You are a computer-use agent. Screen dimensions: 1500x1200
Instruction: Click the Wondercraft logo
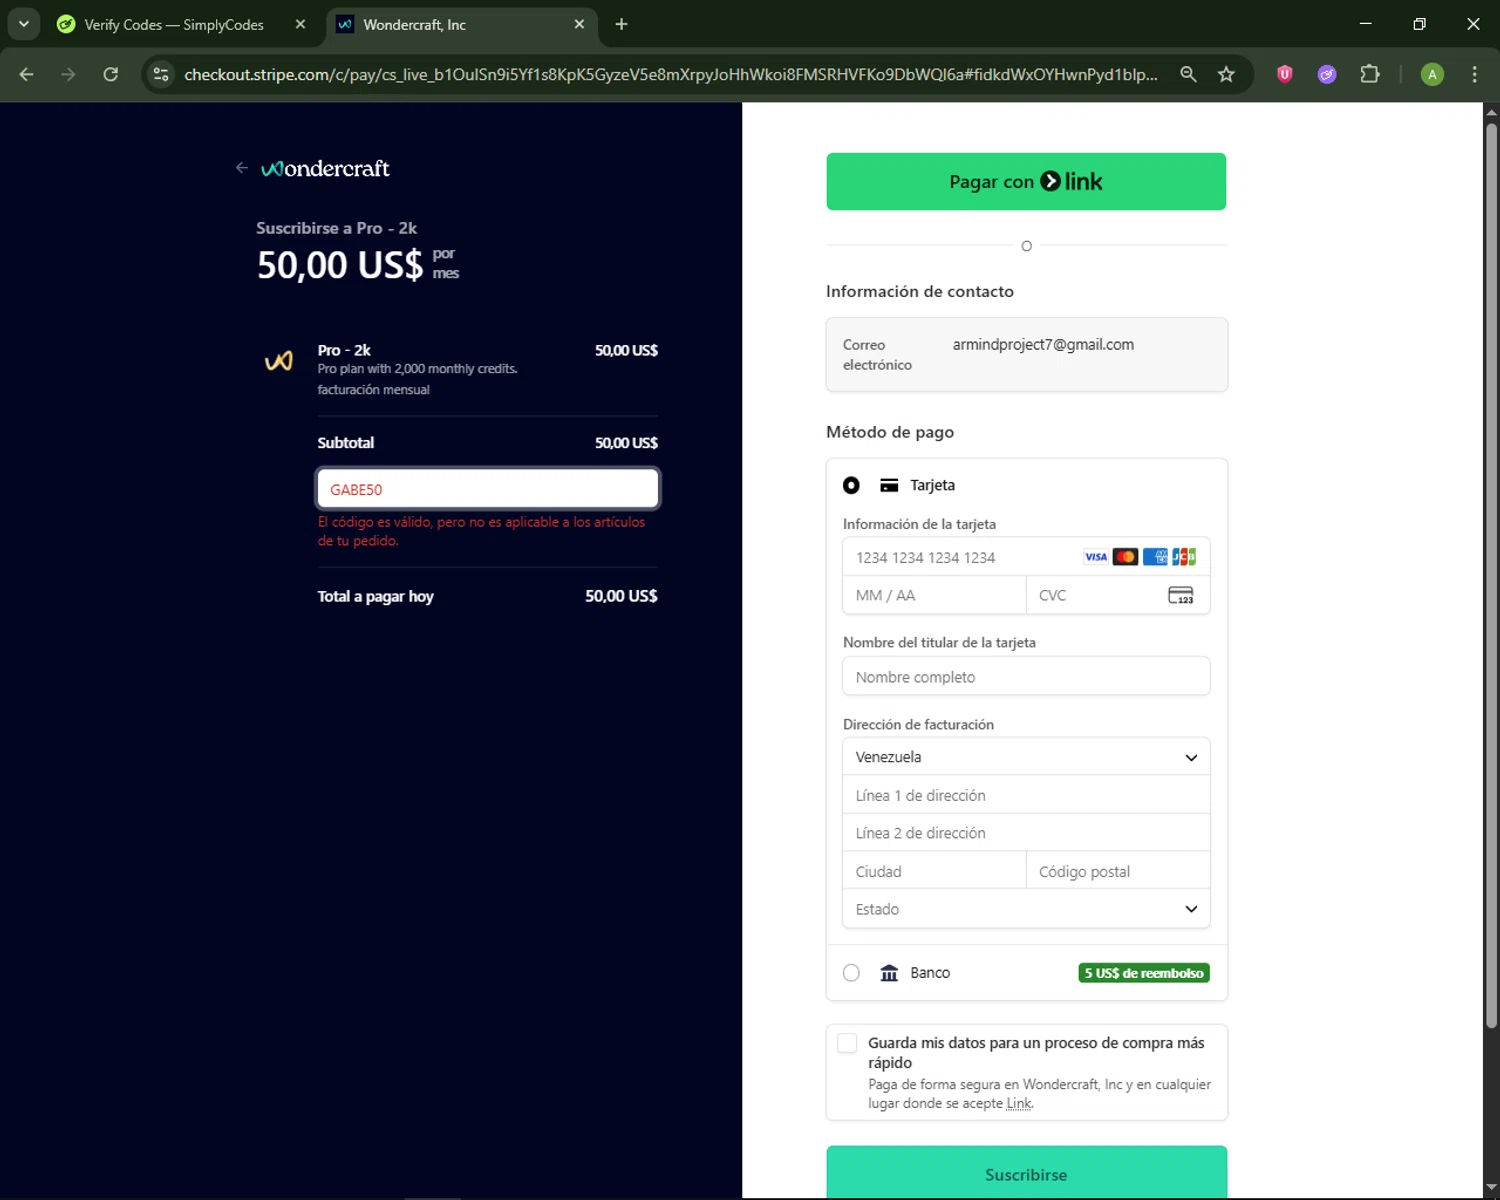[x=325, y=168]
